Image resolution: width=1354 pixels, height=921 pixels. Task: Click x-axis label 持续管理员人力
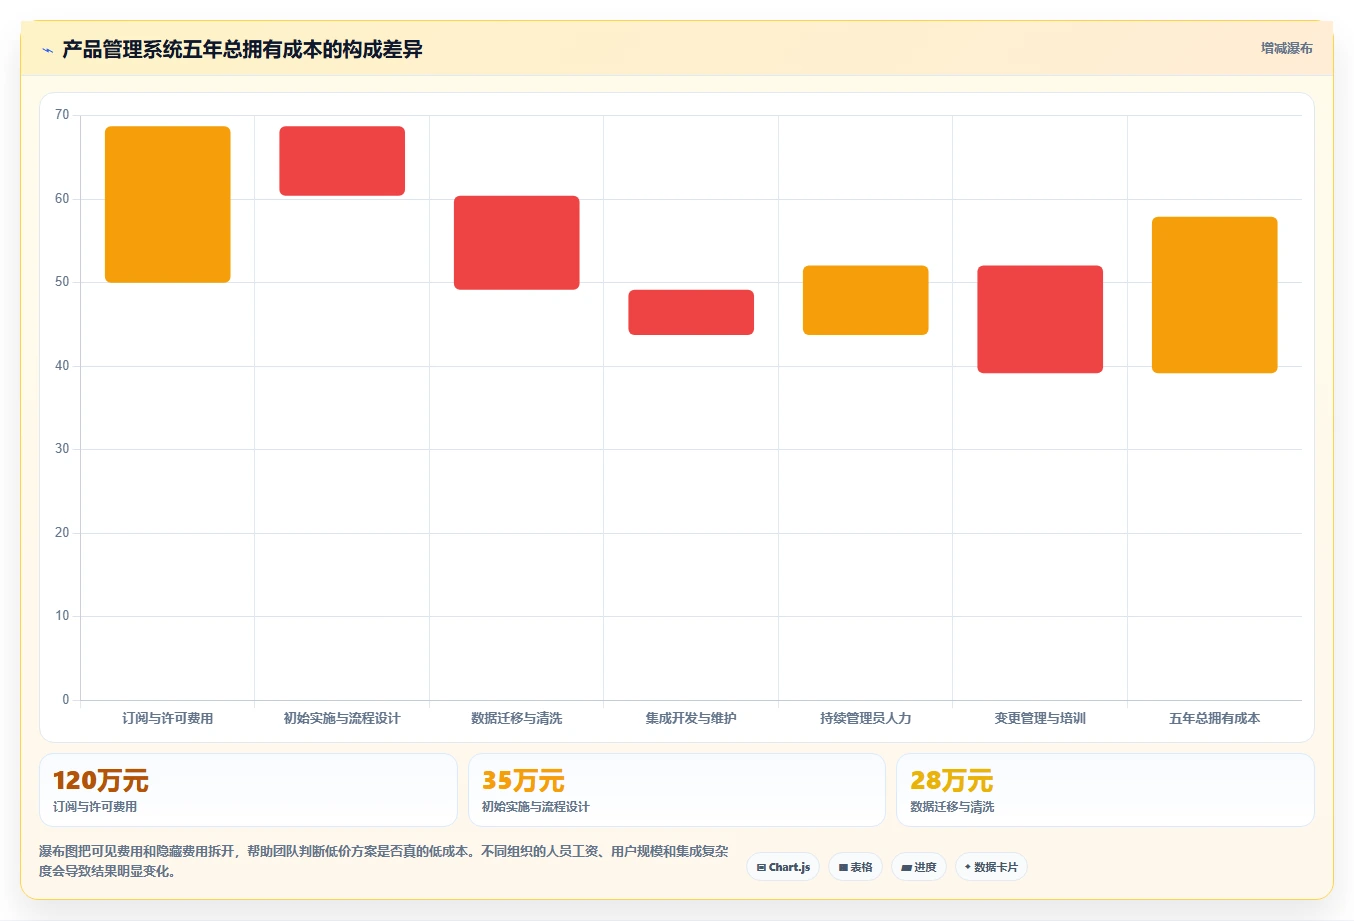[x=866, y=718]
